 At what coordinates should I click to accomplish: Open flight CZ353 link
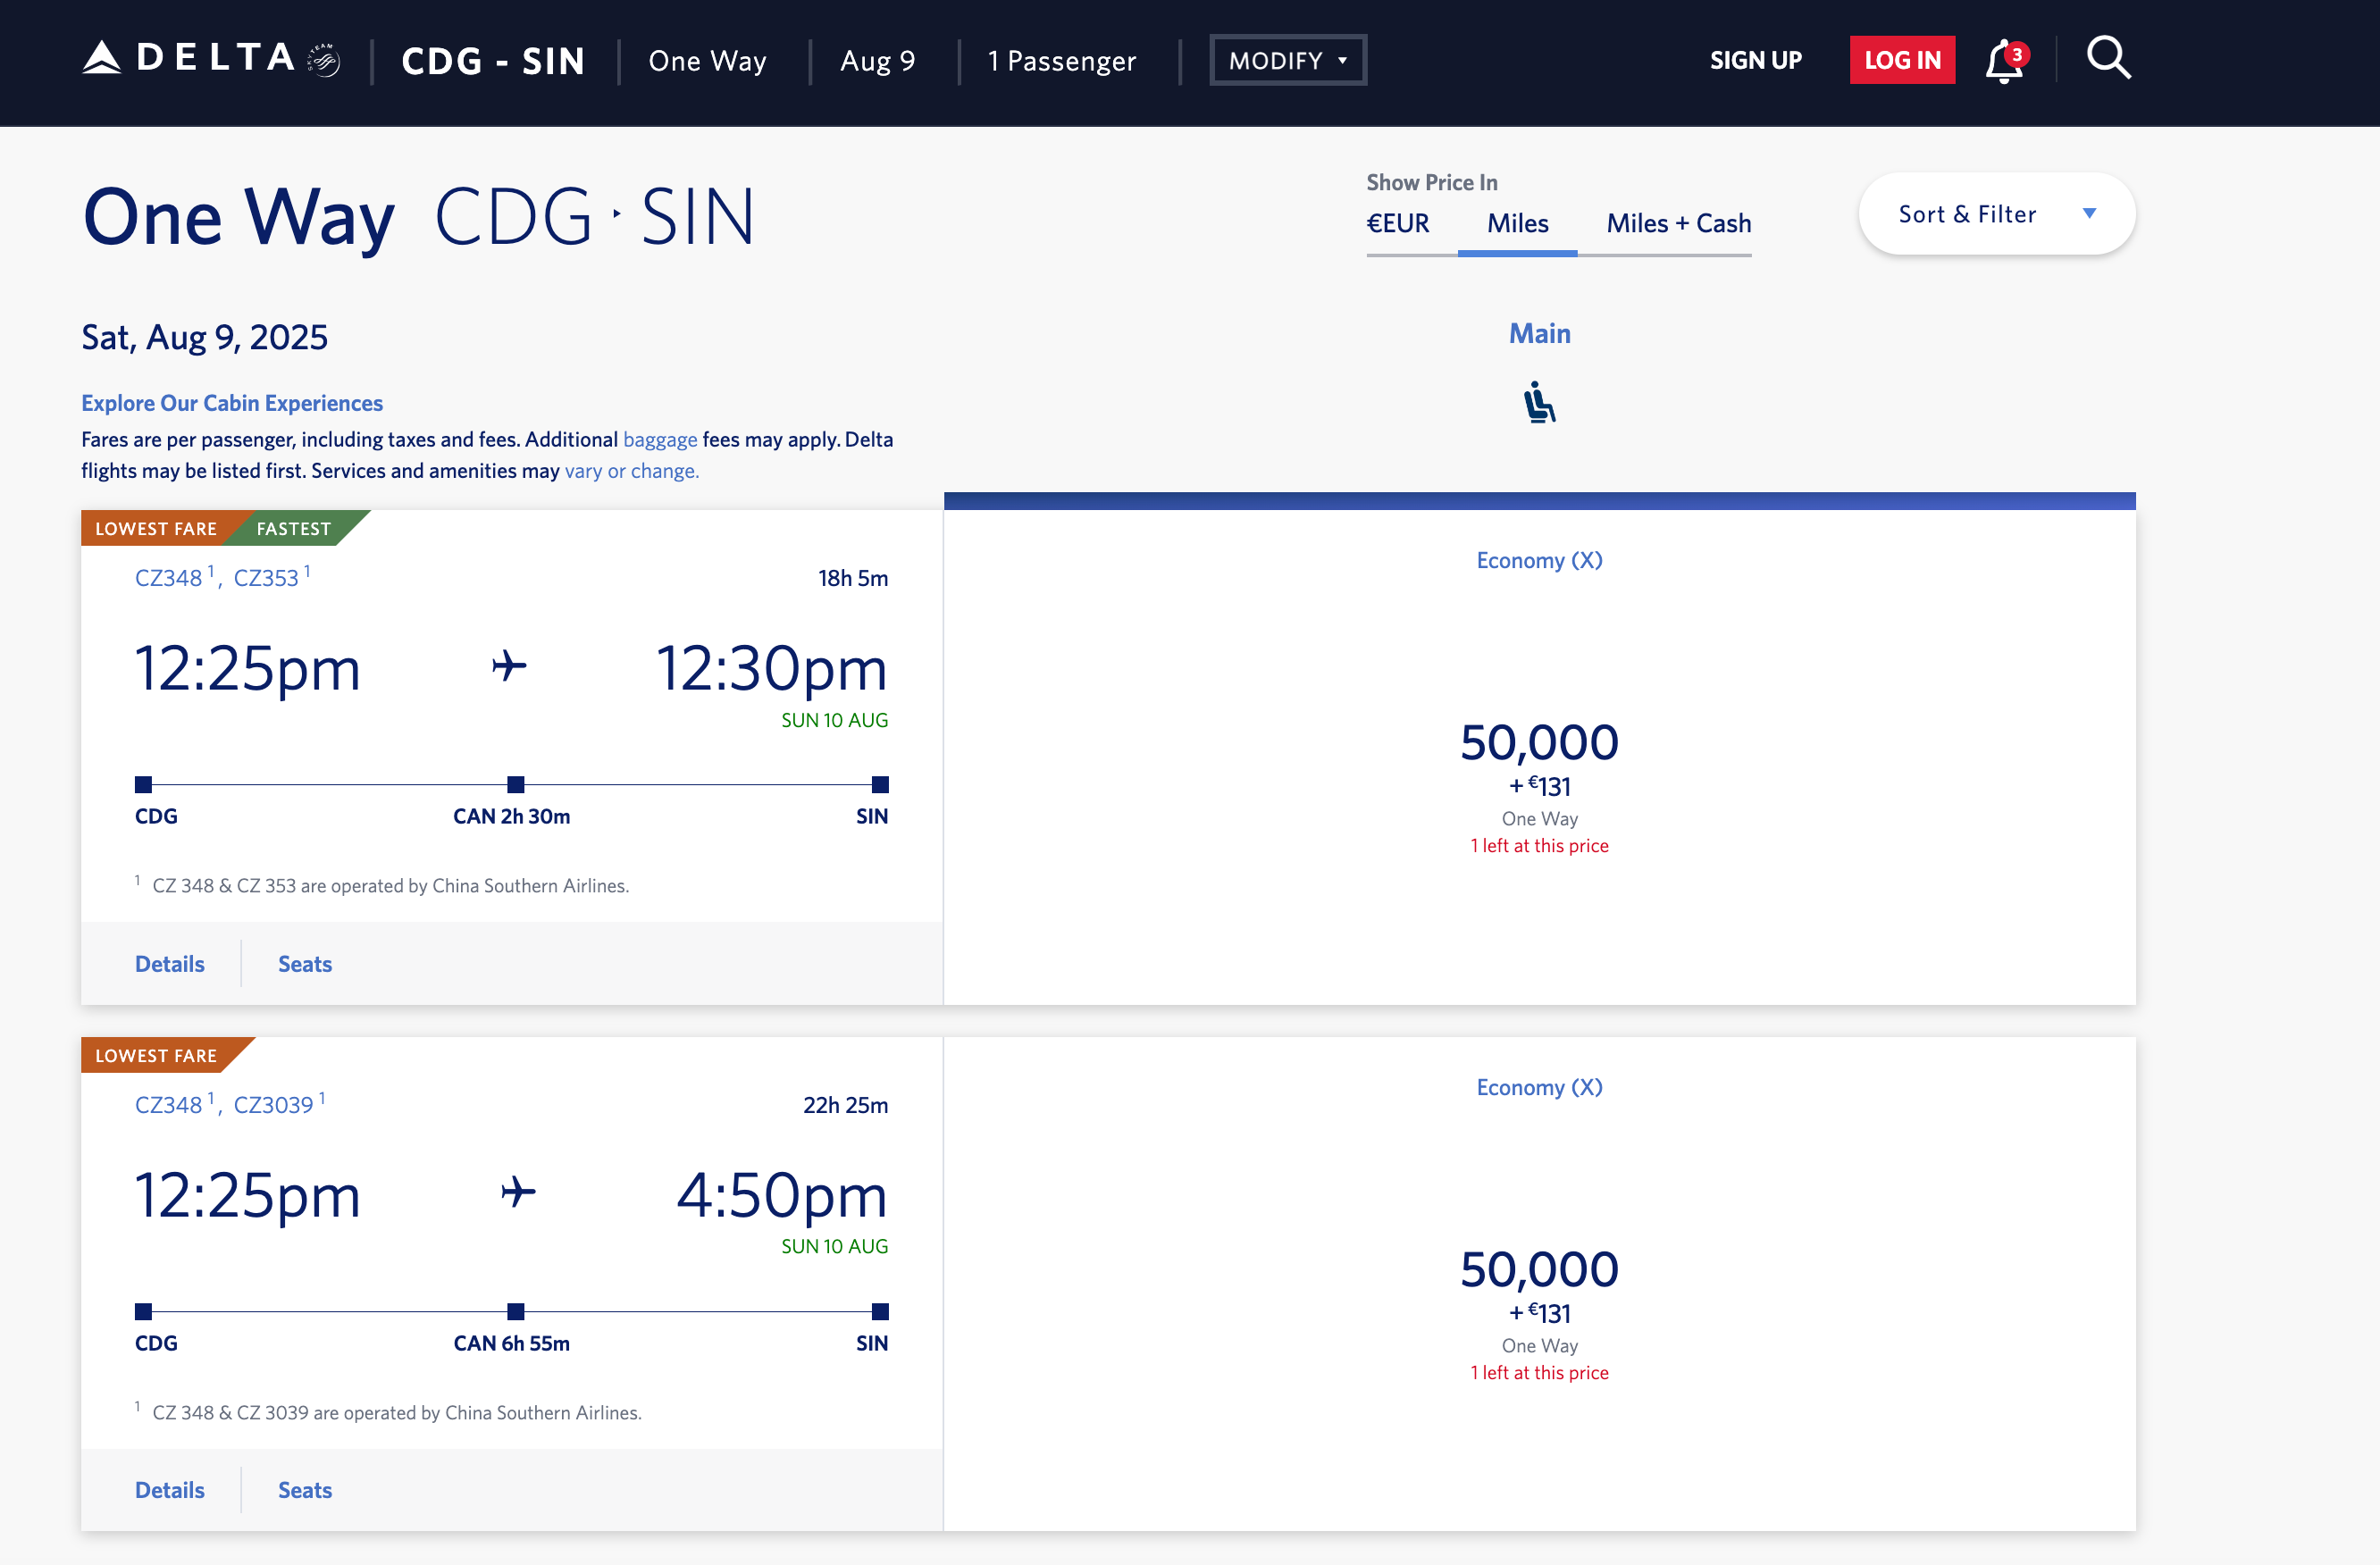tap(266, 578)
